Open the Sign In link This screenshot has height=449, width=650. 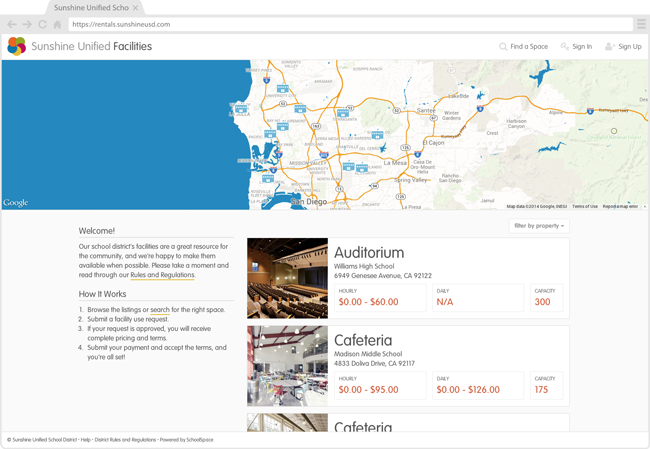point(582,46)
